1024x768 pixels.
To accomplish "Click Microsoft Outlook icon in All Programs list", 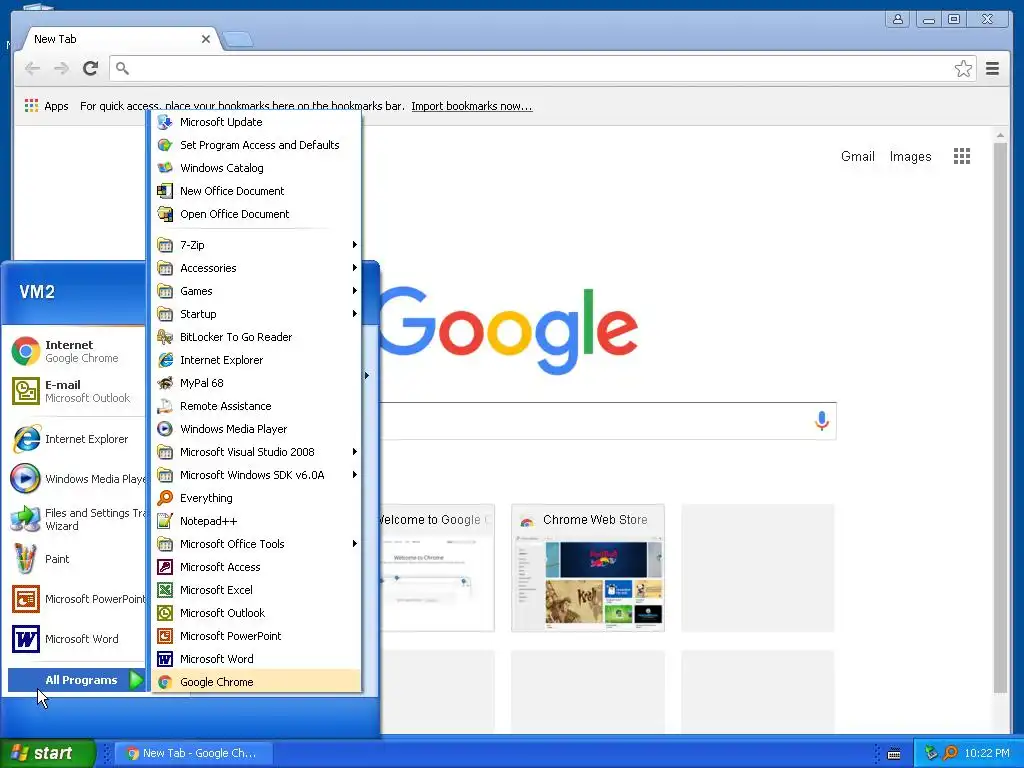I will point(165,613).
